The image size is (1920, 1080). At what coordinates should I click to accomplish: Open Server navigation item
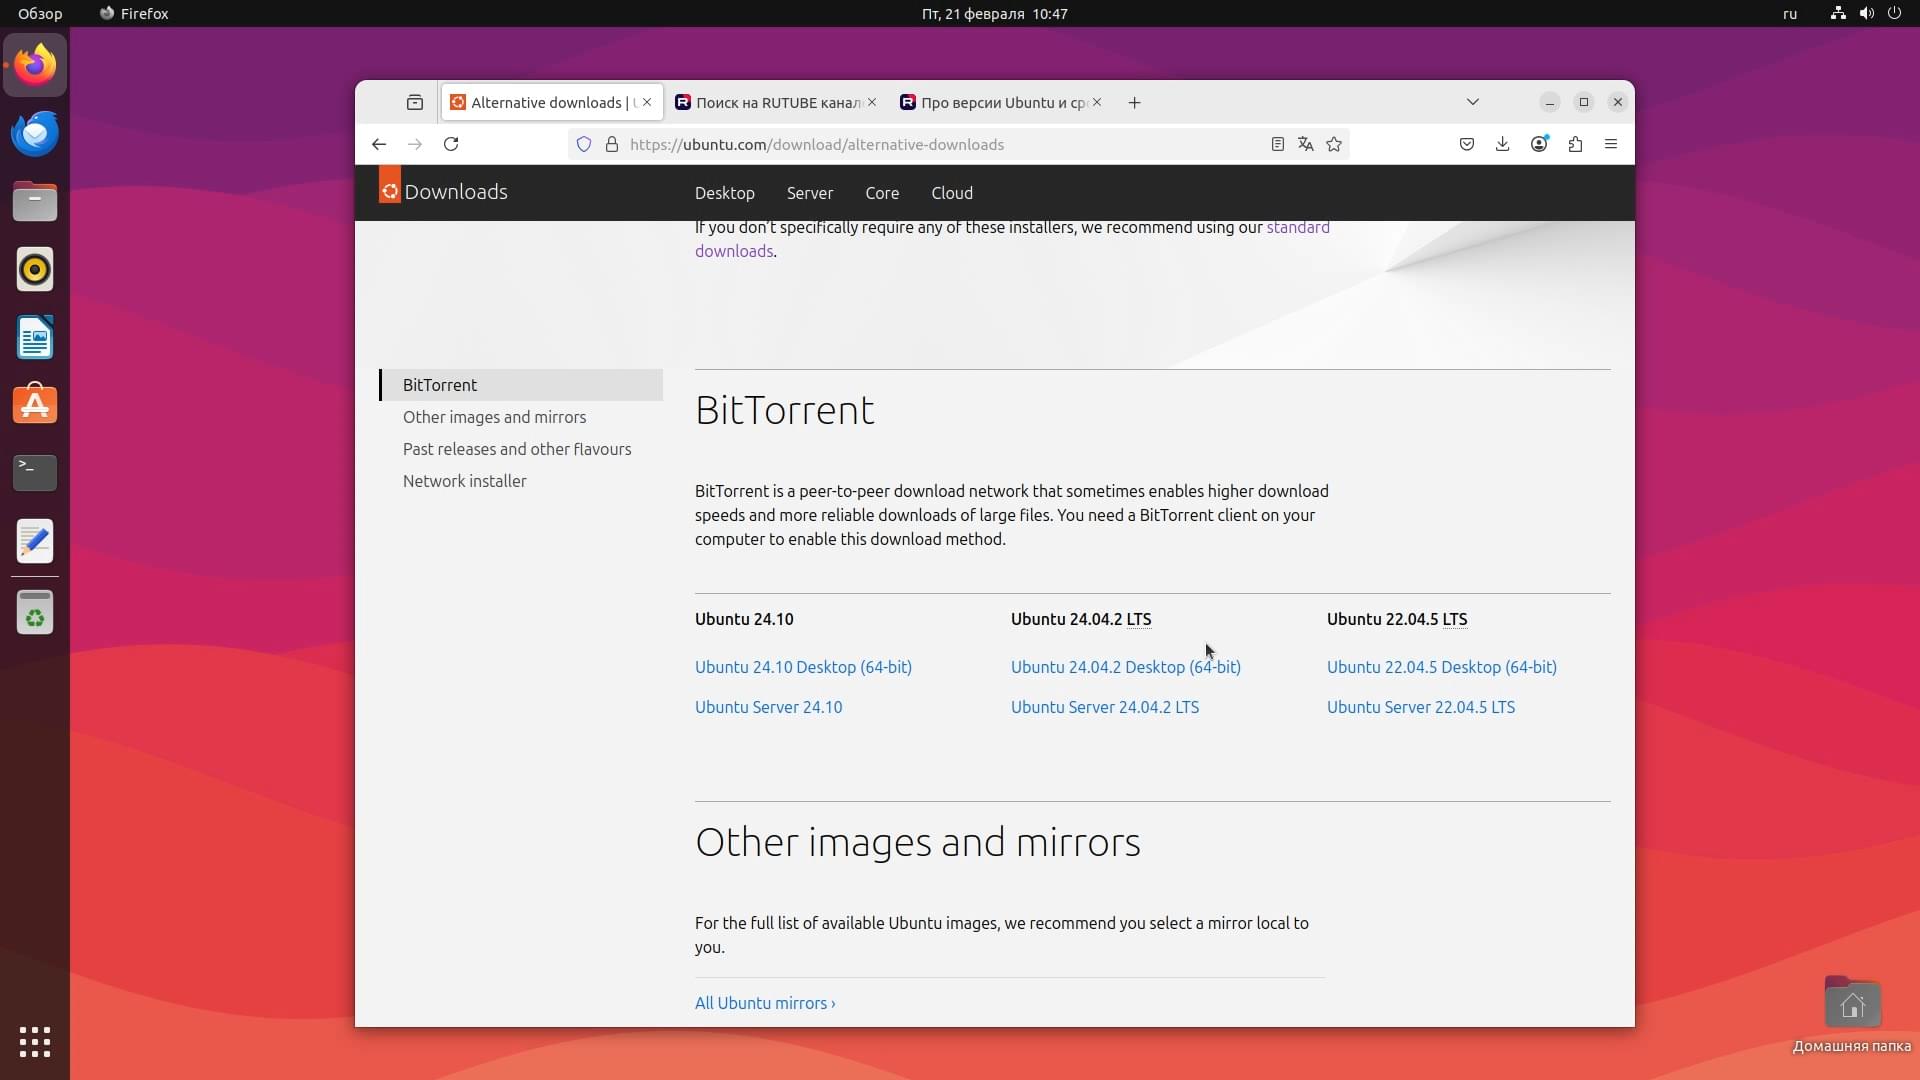click(x=810, y=193)
